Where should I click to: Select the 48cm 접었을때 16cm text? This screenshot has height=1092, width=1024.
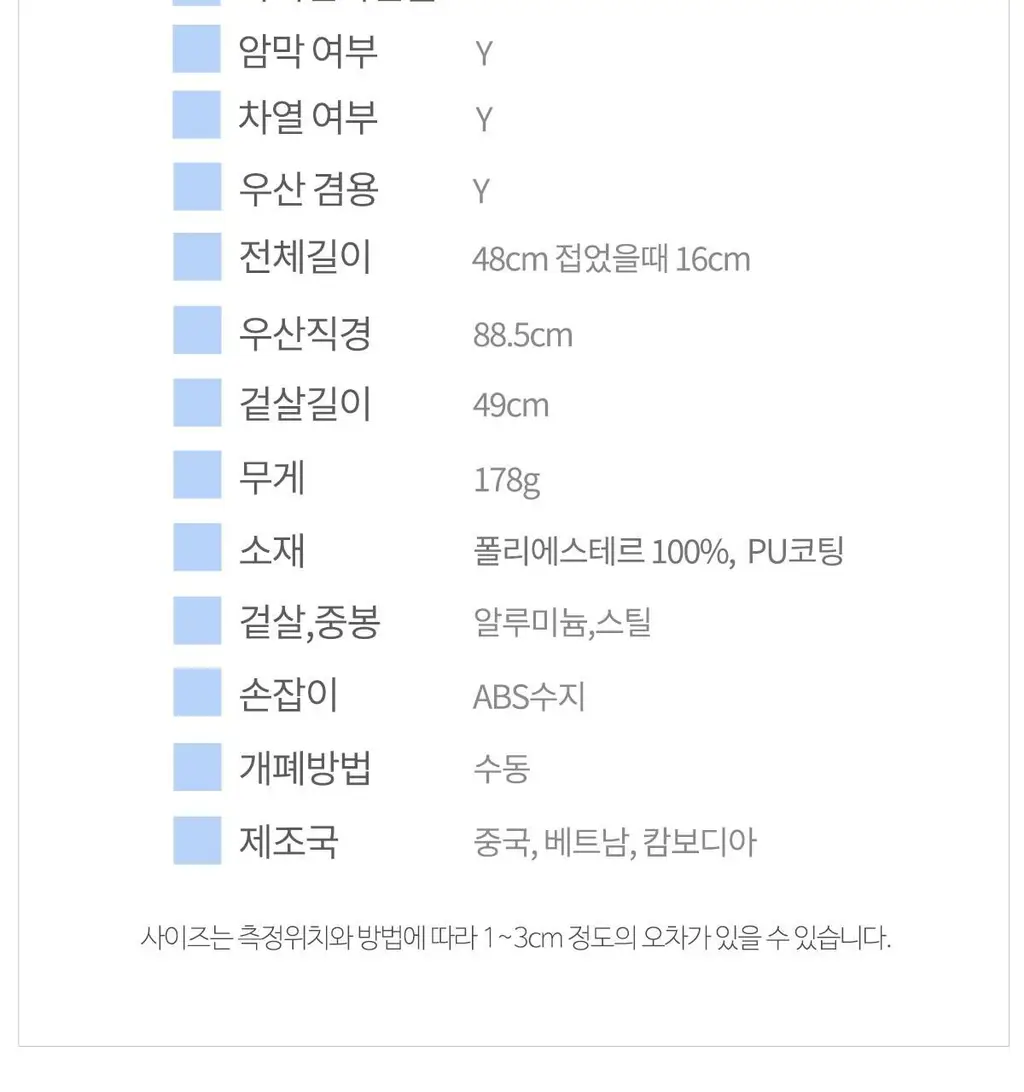pyautogui.click(x=612, y=259)
